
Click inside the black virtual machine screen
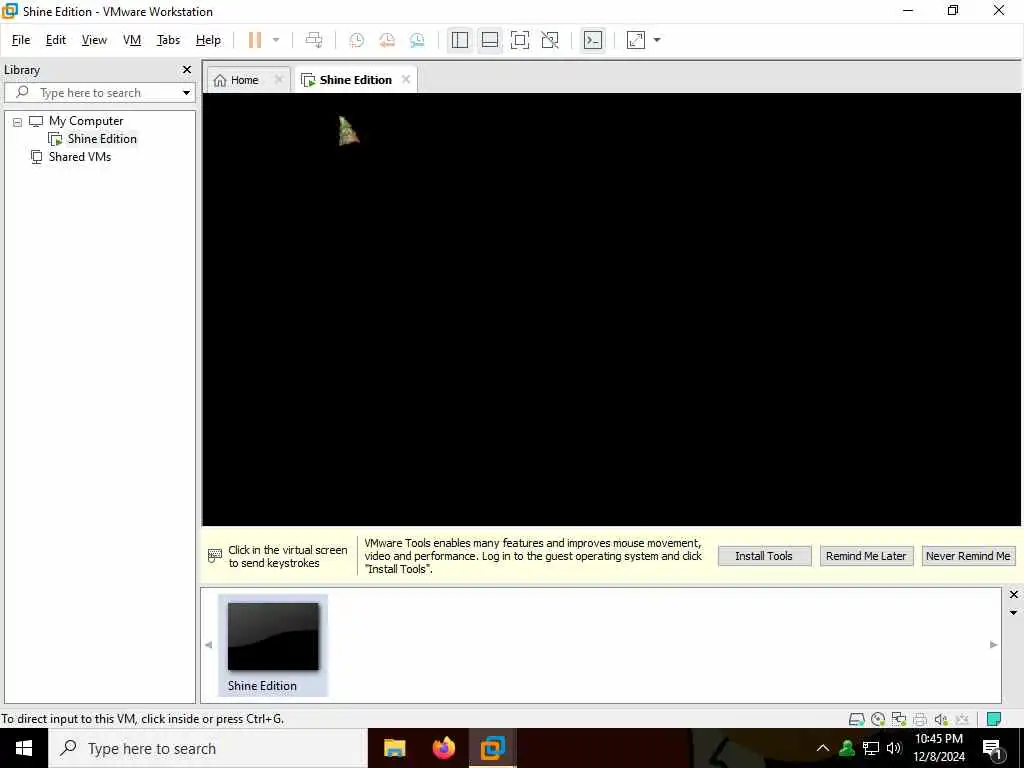611,309
